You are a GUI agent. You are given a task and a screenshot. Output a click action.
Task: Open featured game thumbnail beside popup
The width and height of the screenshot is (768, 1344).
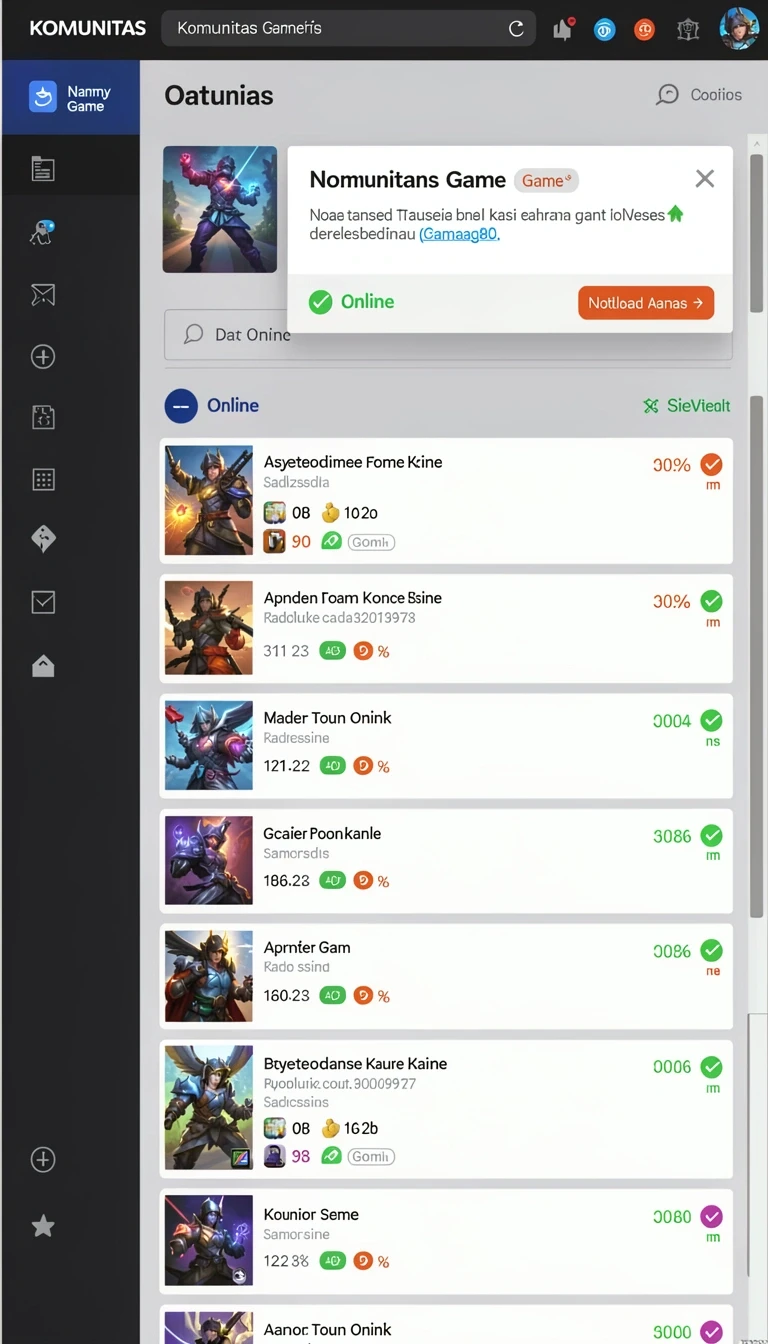pos(220,209)
